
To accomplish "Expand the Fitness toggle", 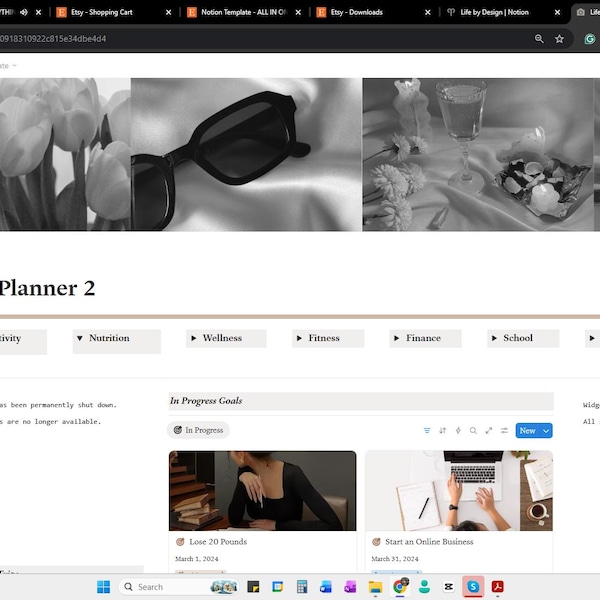I will coord(299,338).
